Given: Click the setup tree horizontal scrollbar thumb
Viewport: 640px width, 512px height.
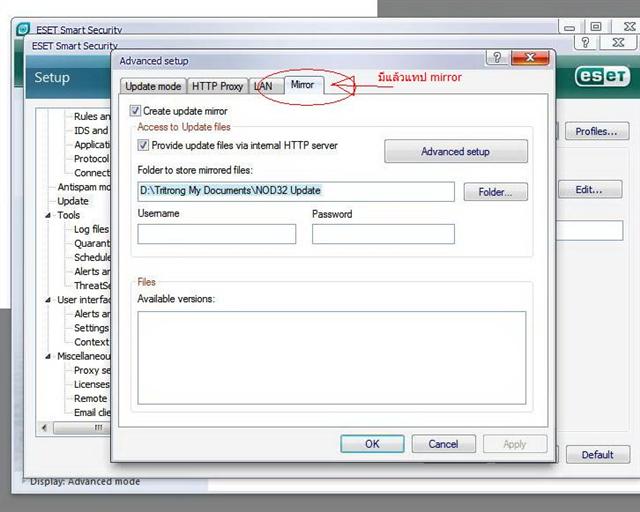Looking at the screenshot, I should pyautogui.click(x=82, y=427).
